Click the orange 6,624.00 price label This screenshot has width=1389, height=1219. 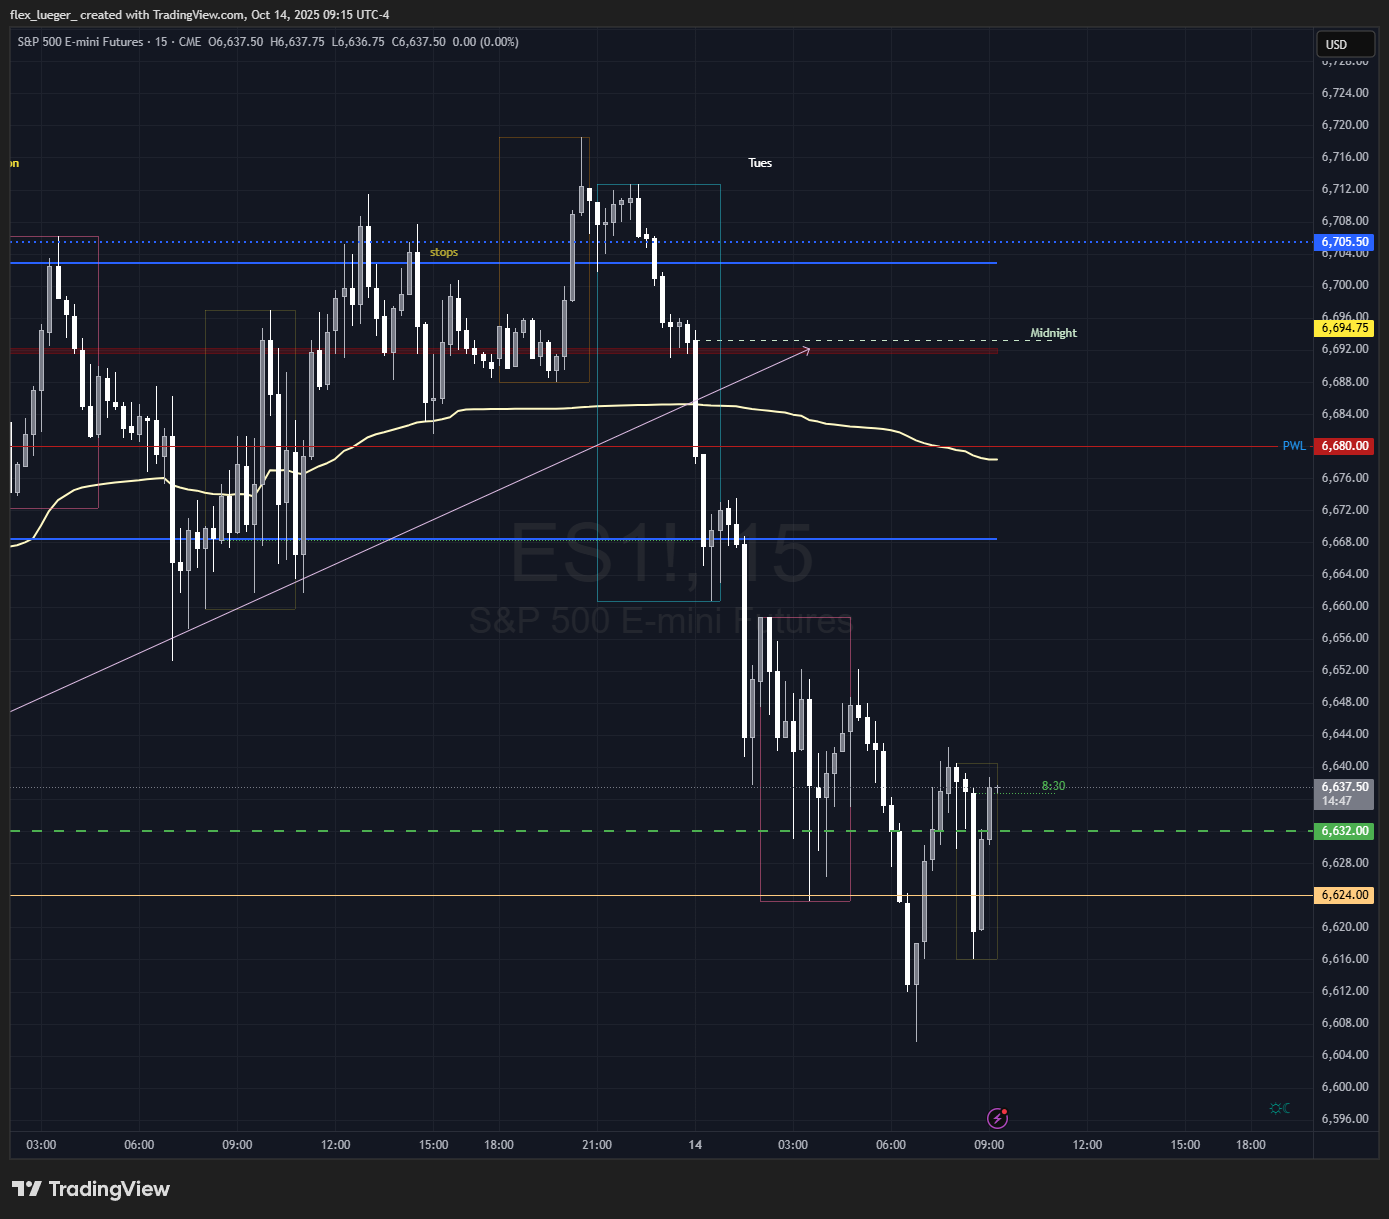click(1344, 895)
